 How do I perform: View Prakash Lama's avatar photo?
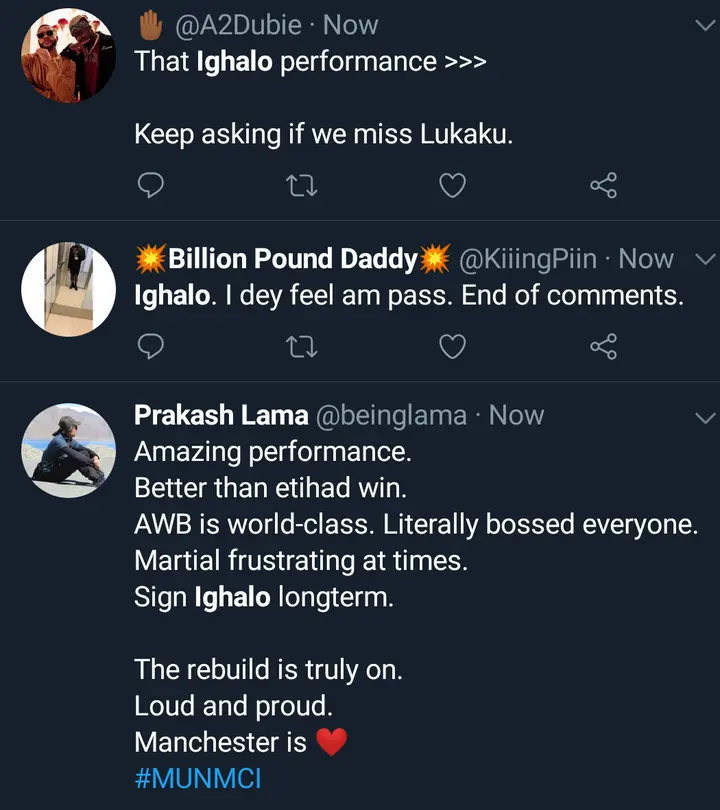click(x=69, y=450)
